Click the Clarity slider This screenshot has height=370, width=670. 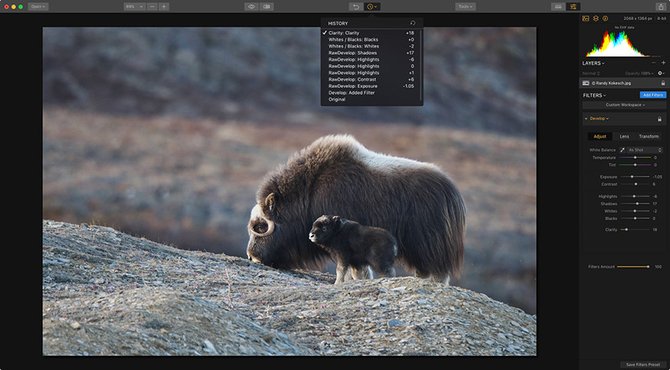point(635,229)
